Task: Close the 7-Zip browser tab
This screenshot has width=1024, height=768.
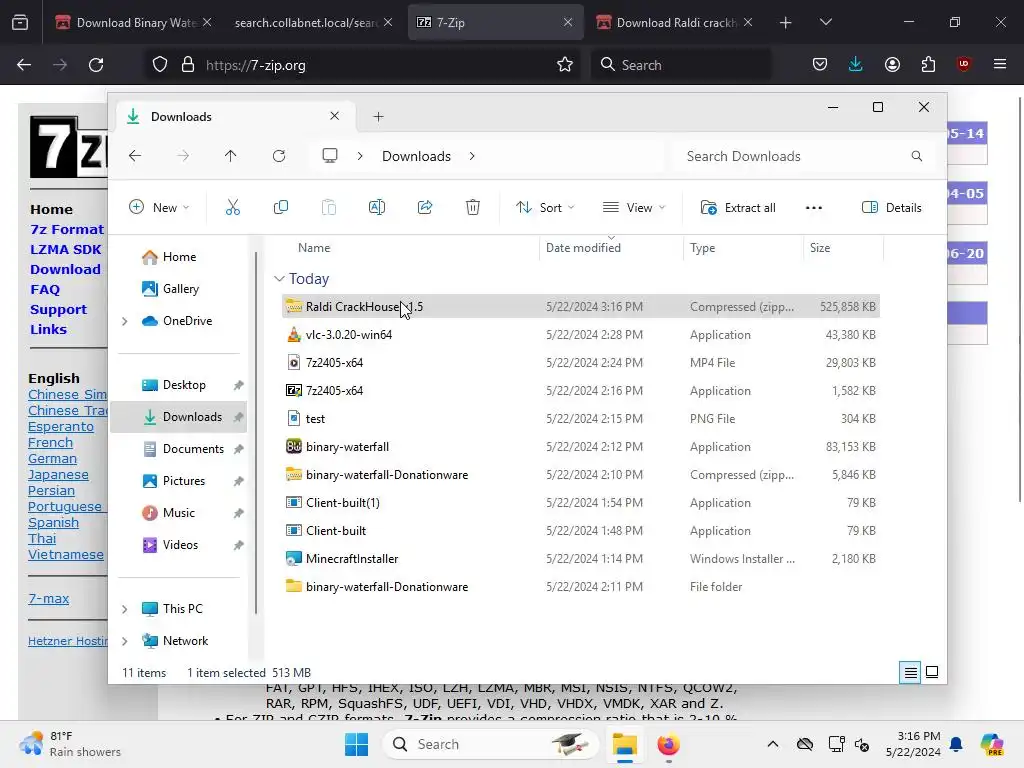Action: click(568, 22)
